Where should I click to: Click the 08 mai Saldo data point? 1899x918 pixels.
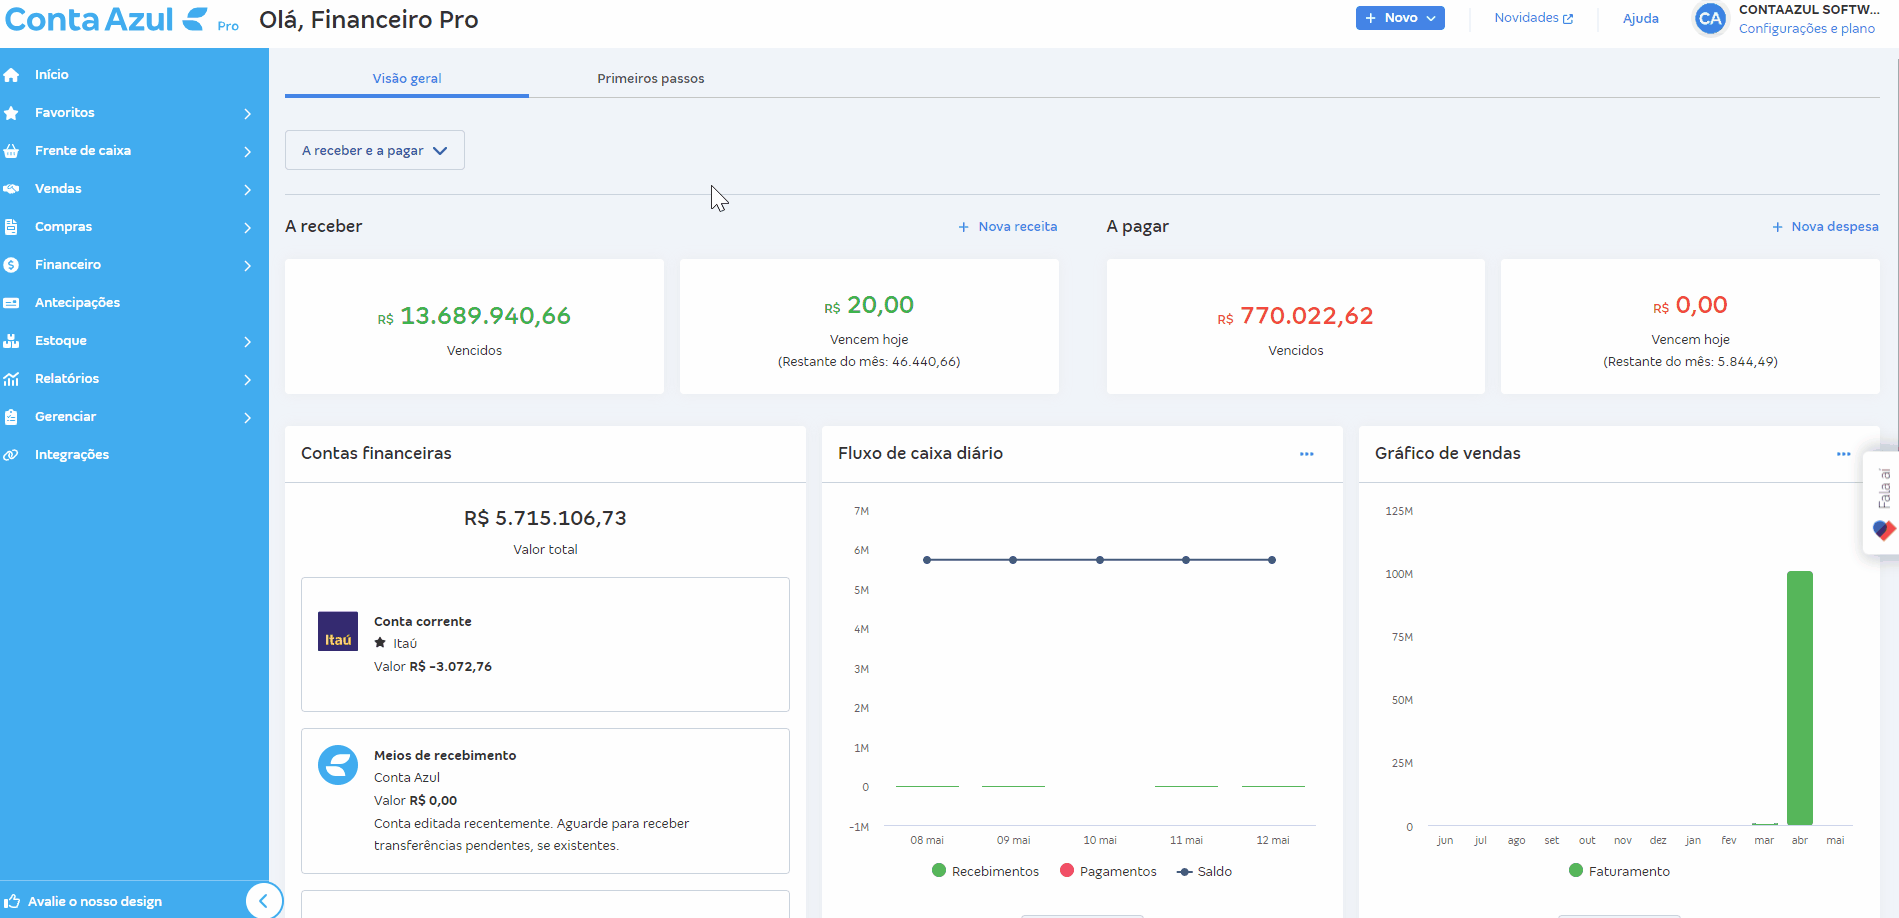(x=927, y=560)
